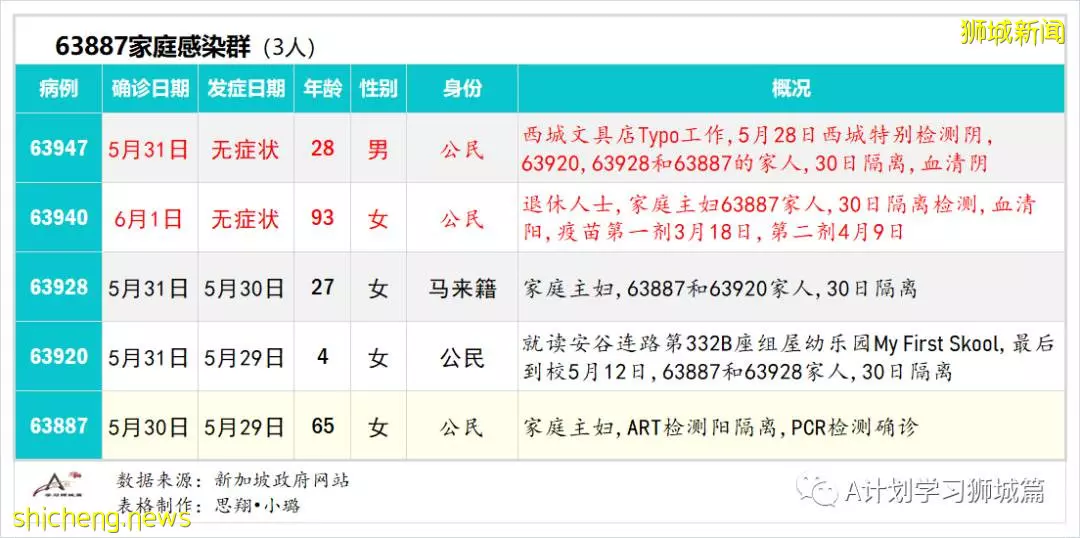Viewport: 1080px width, 538px height.
Task: Click "公民" in row 63887
Action: 462,427
